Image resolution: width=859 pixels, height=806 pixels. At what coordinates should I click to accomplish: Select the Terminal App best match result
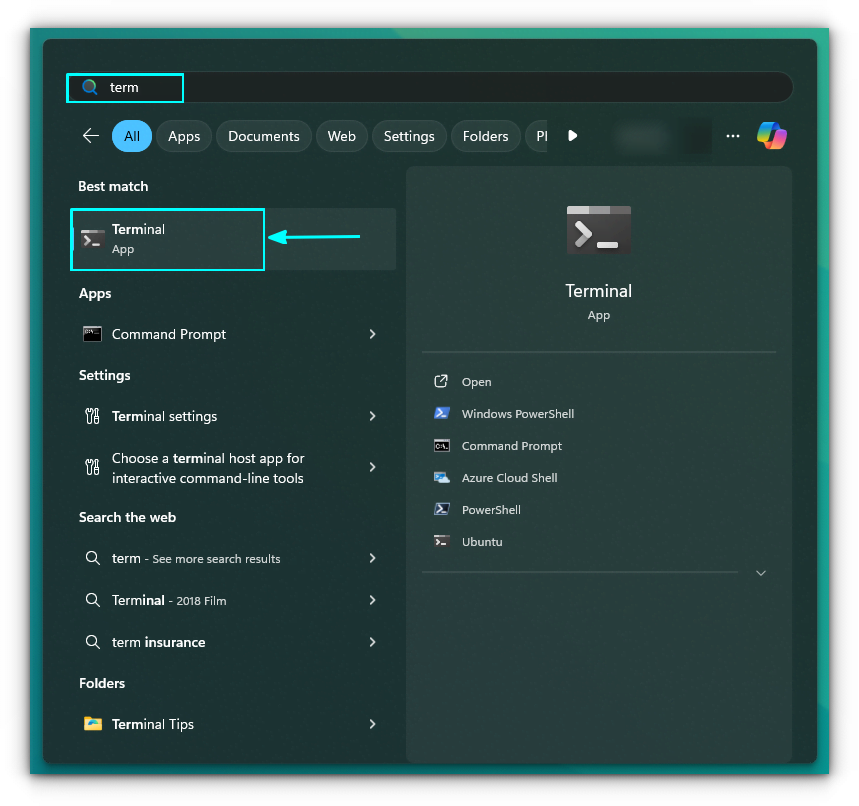click(234, 239)
